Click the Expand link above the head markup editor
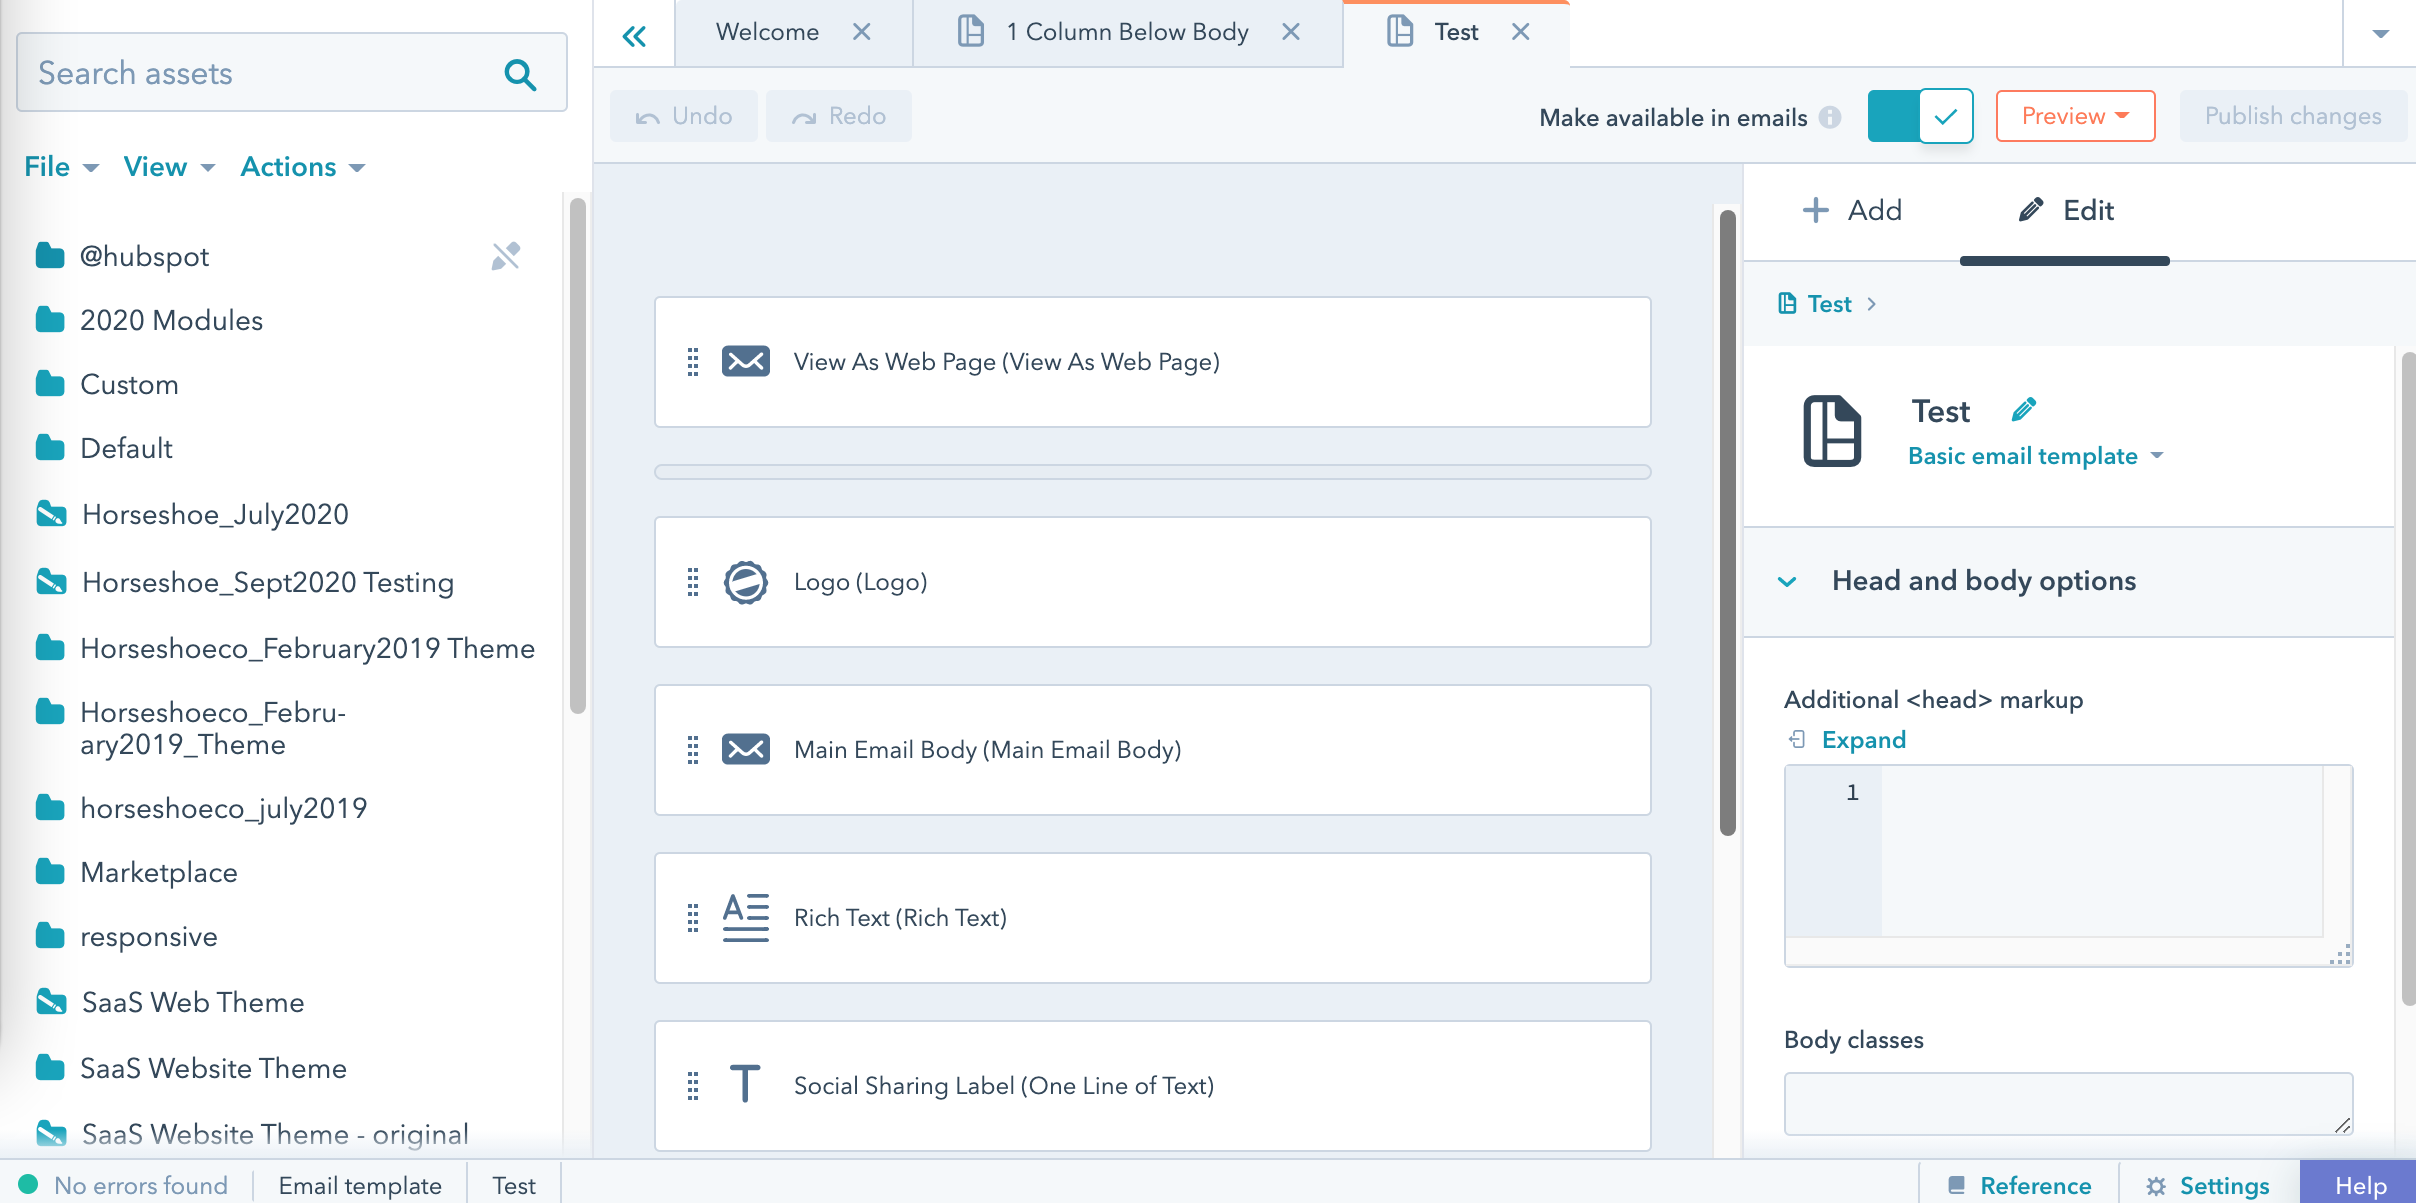2416x1203 pixels. 1861,739
